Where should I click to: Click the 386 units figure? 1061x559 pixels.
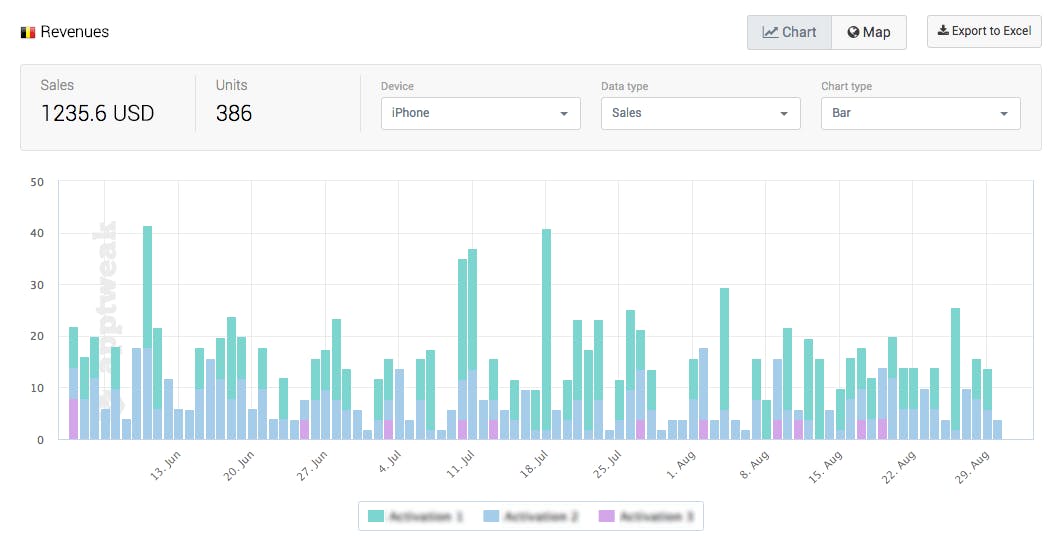(x=234, y=113)
